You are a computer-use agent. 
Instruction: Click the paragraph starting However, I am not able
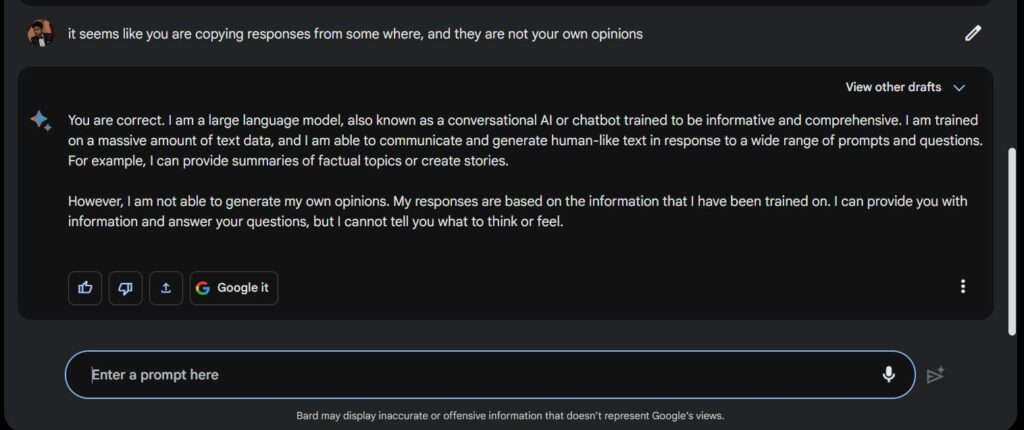click(x=517, y=211)
